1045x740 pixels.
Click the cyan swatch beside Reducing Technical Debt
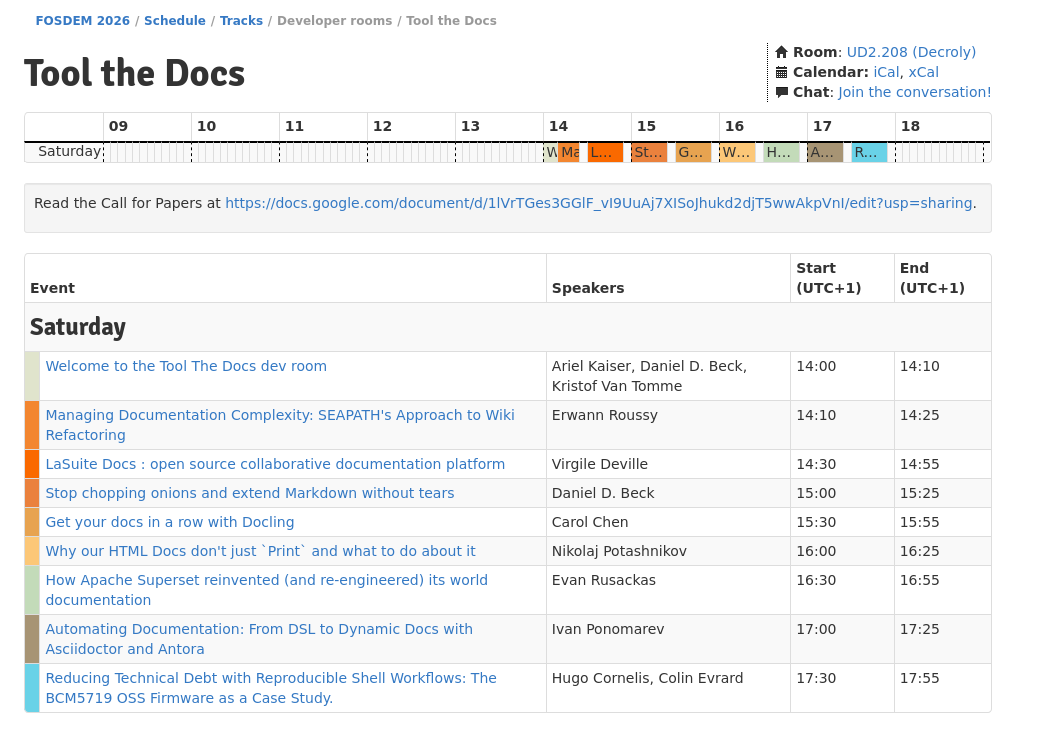(x=32, y=688)
